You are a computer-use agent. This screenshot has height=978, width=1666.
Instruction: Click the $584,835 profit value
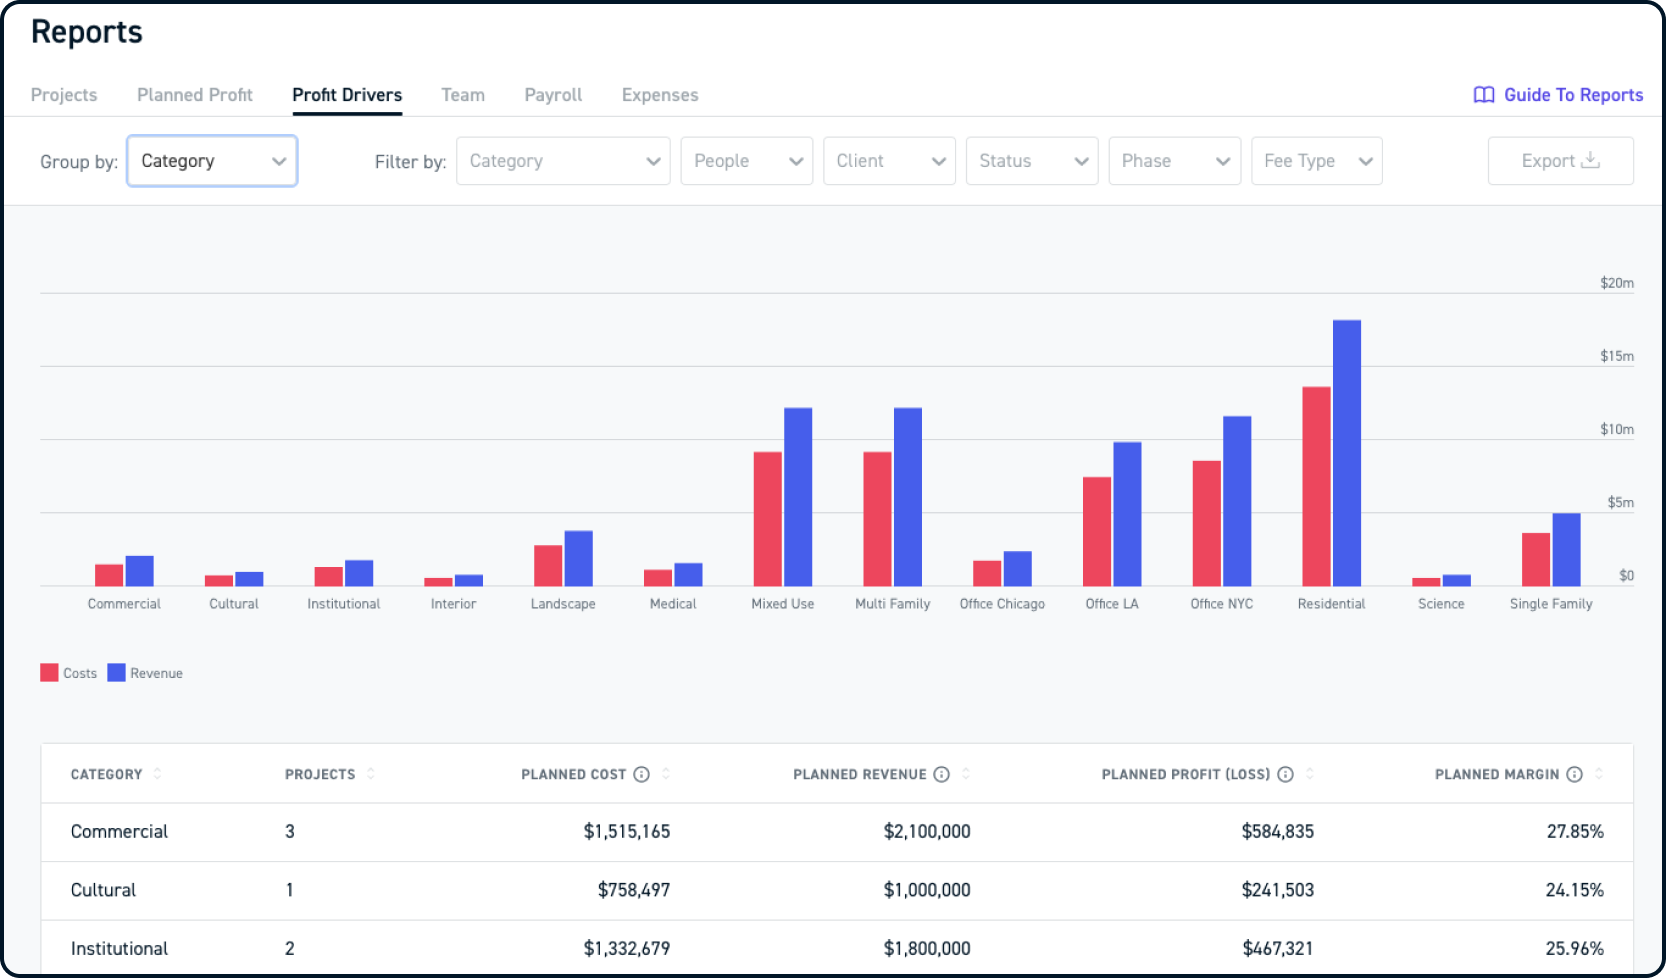(x=1278, y=832)
